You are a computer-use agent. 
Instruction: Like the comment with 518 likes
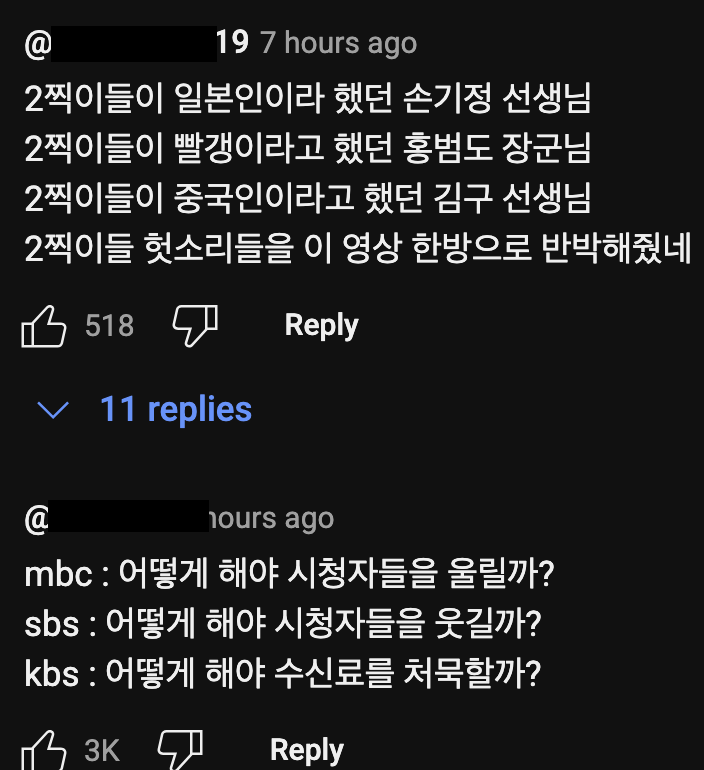pyautogui.click(x=44, y=326)
